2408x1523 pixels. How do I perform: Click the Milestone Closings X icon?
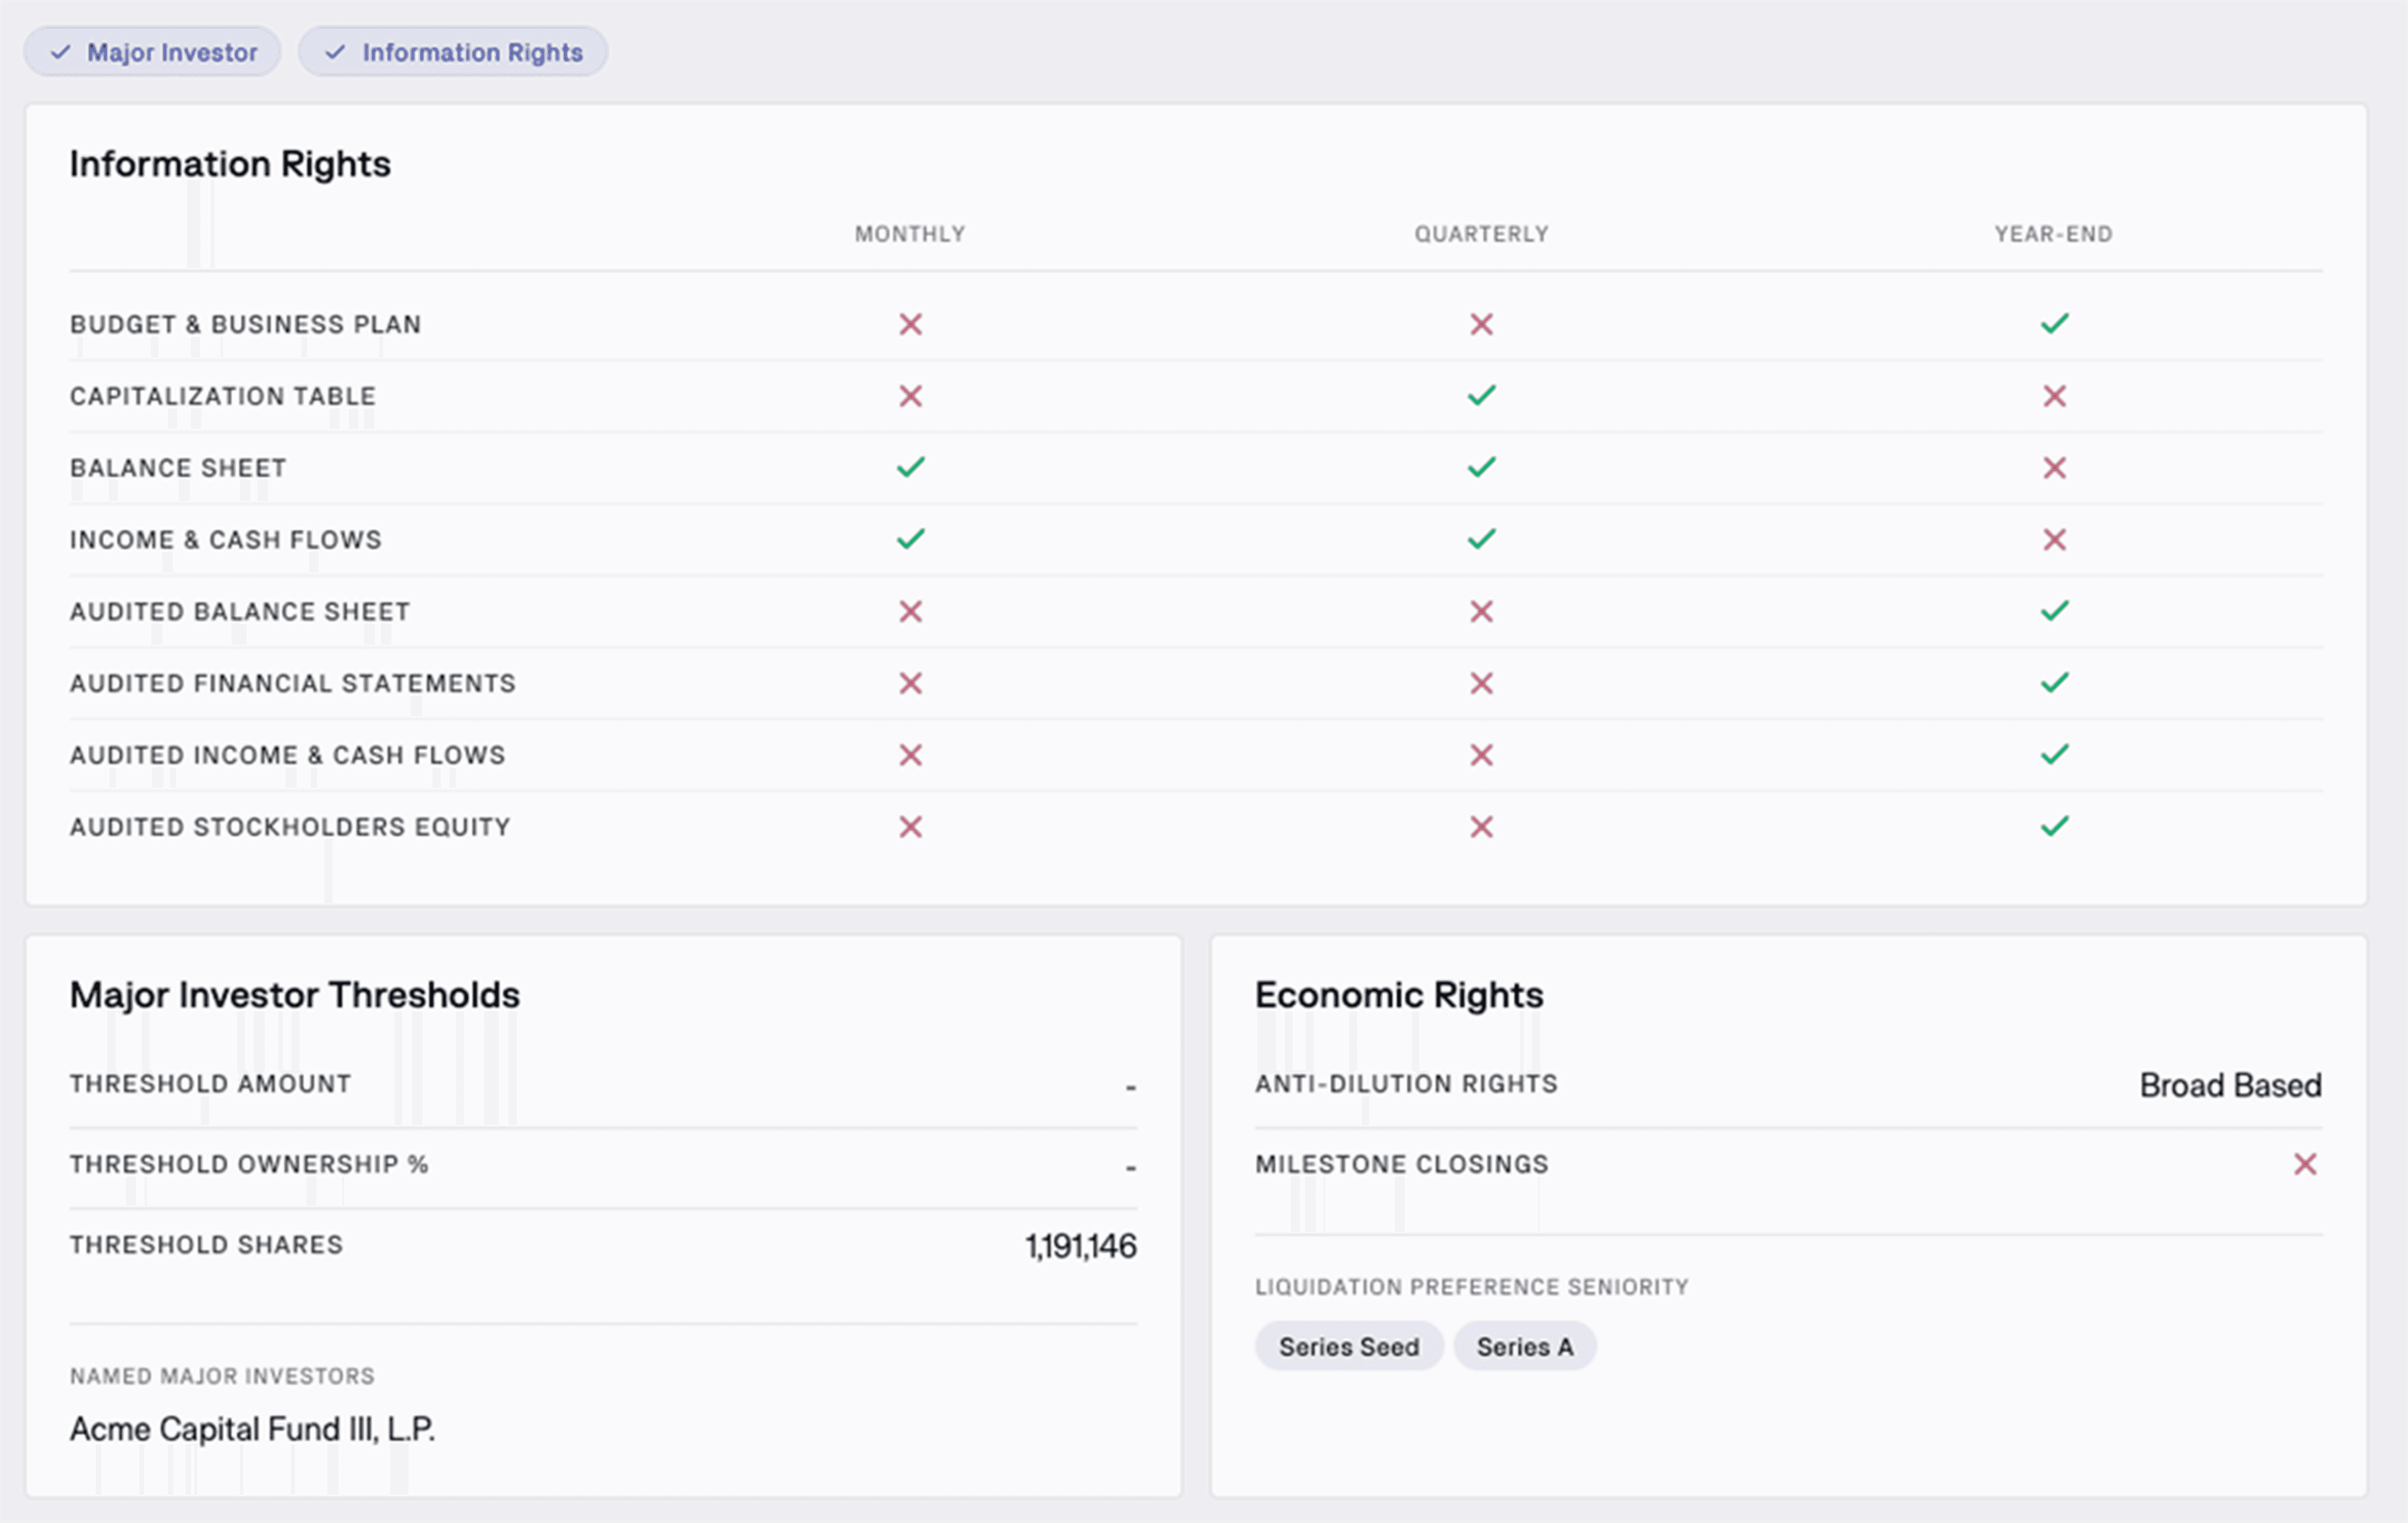2304,1164
